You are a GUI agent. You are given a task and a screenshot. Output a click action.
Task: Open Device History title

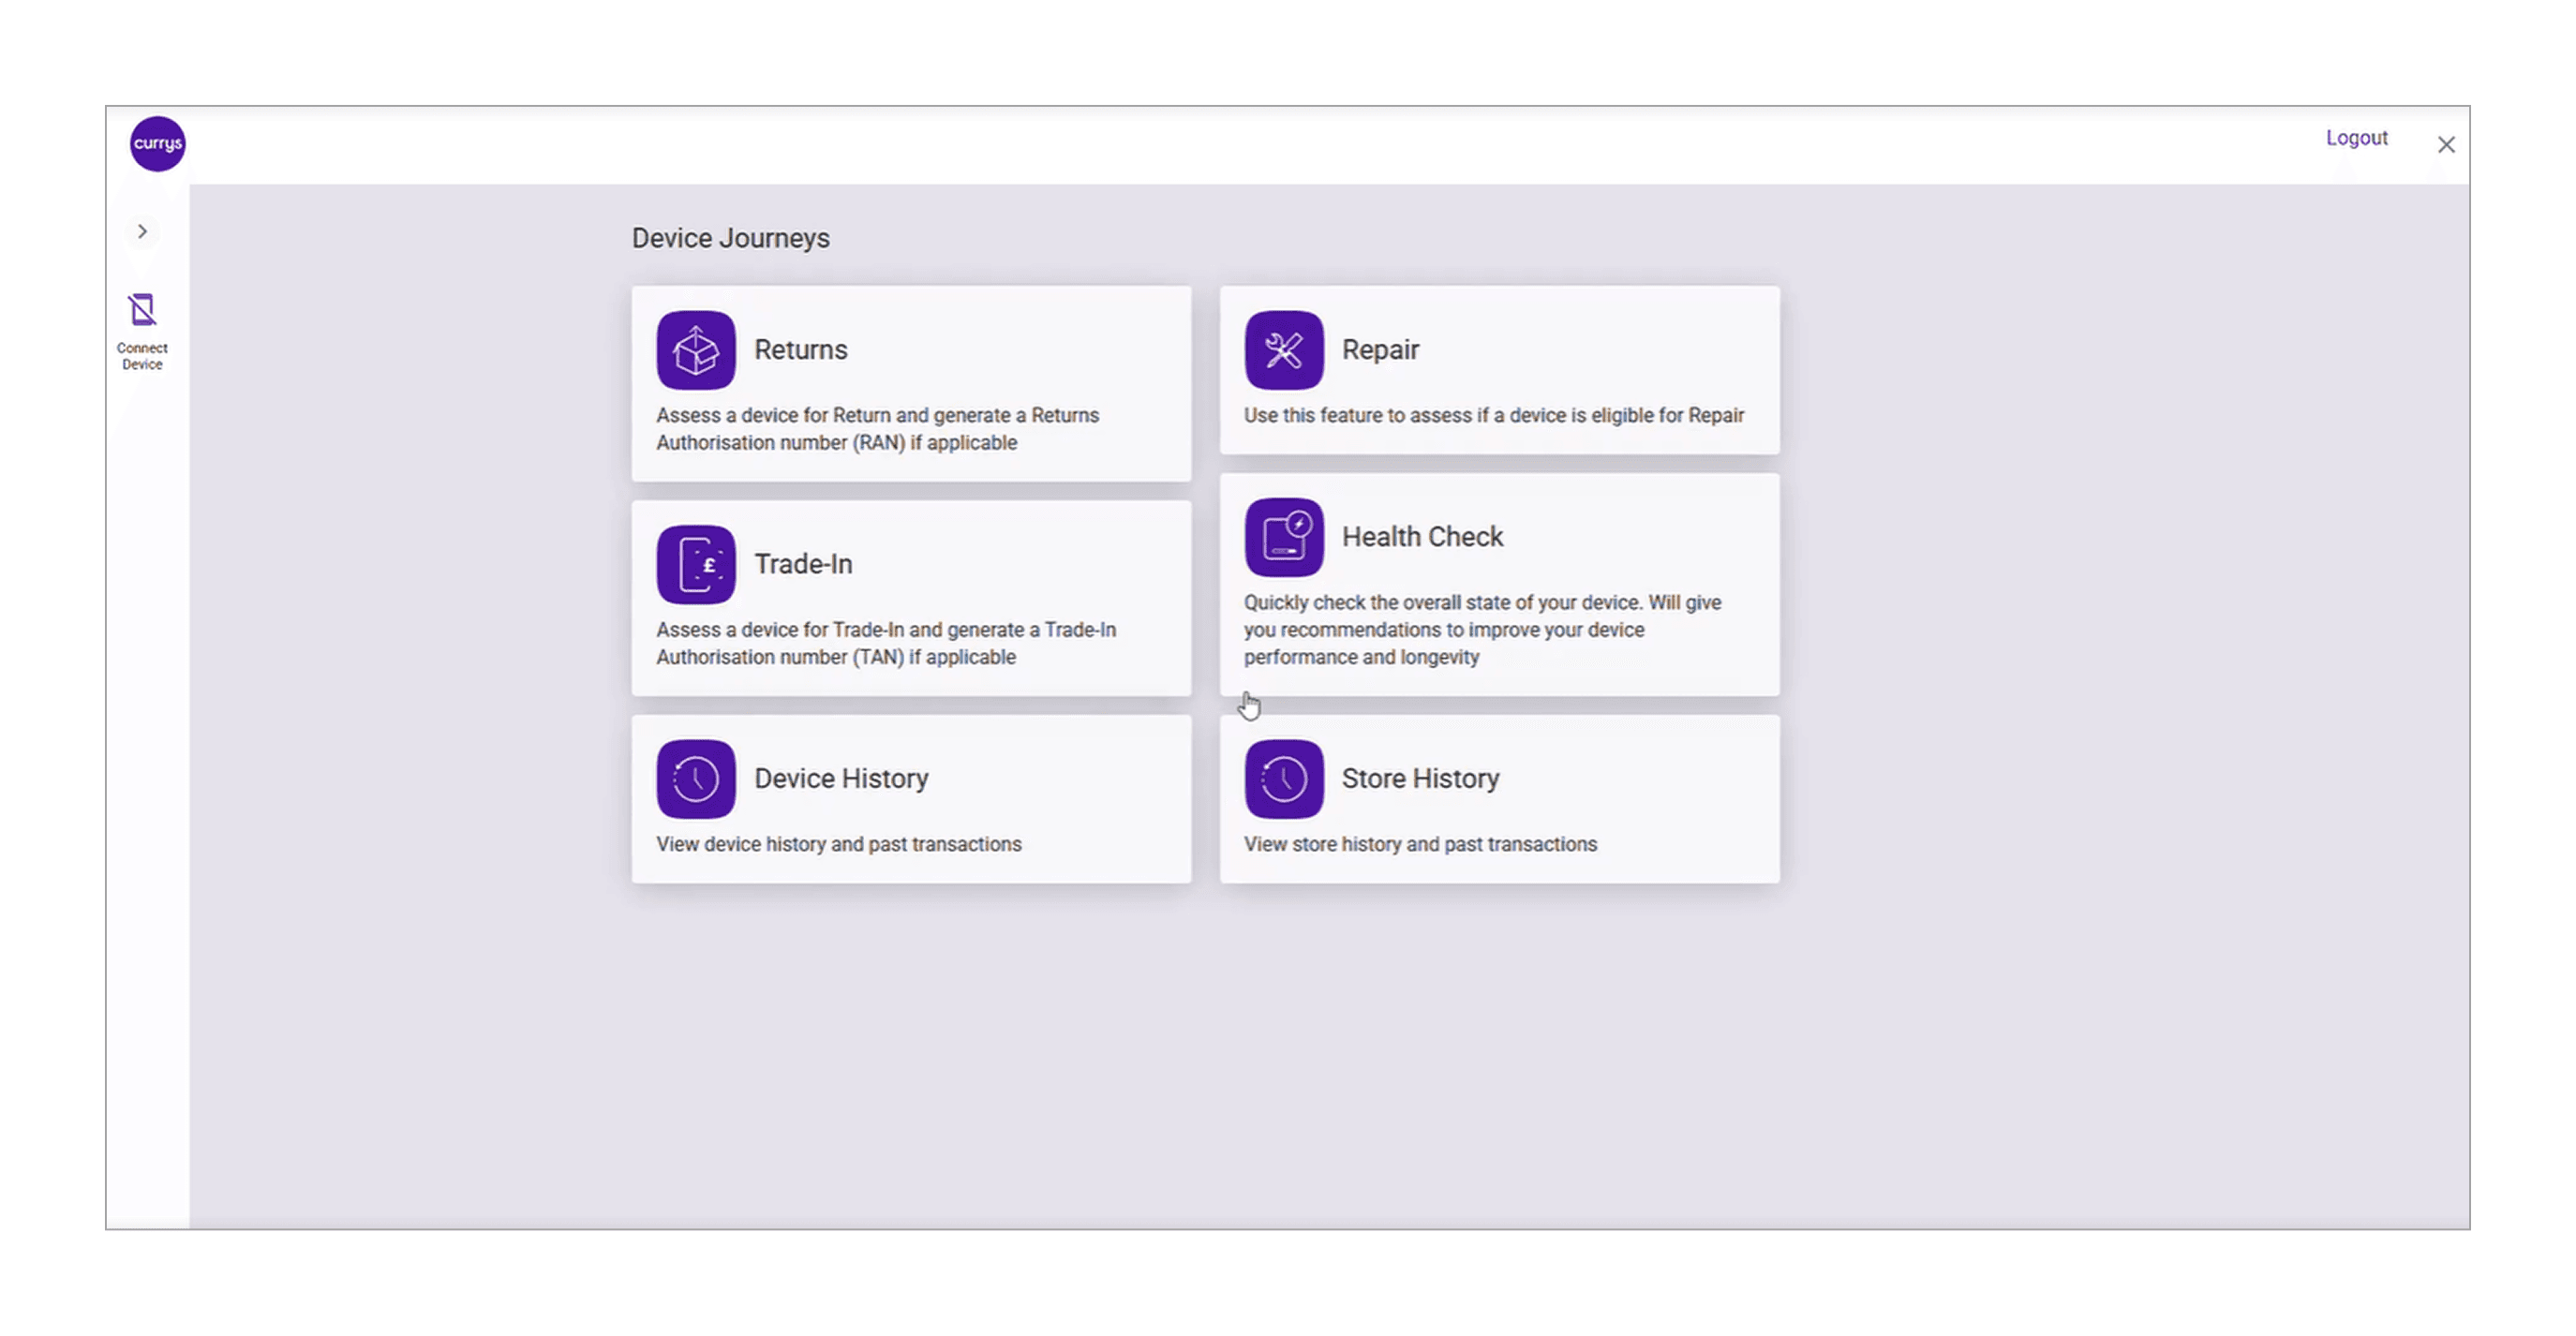(840, 779)
